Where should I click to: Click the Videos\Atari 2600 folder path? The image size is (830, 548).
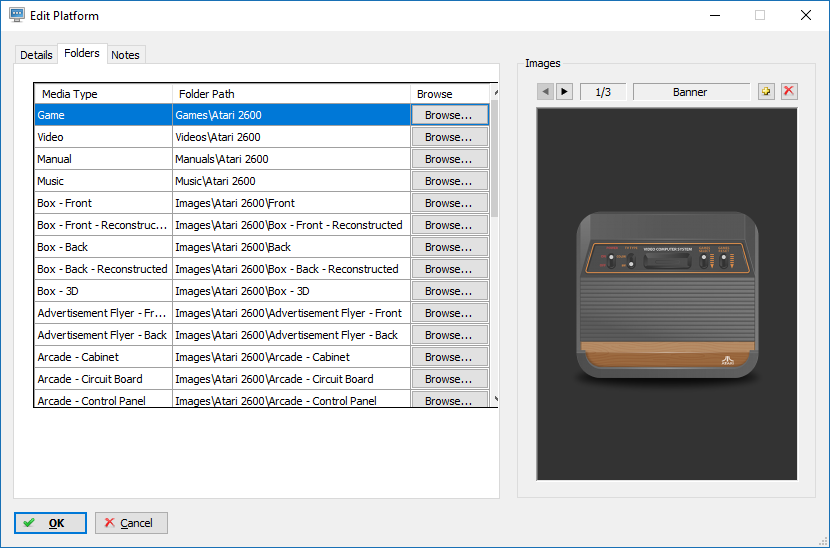click(x=292, y=137)
